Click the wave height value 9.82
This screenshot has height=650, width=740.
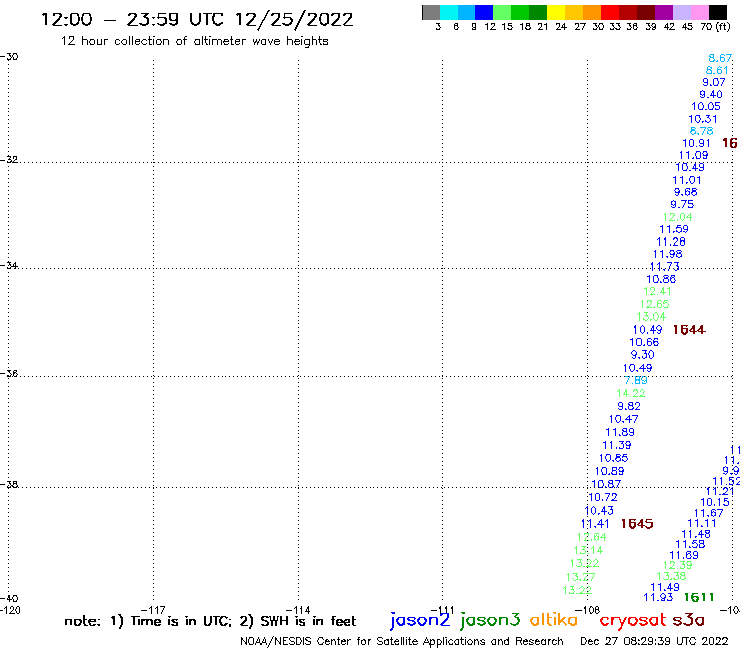(x=629, y=406)
